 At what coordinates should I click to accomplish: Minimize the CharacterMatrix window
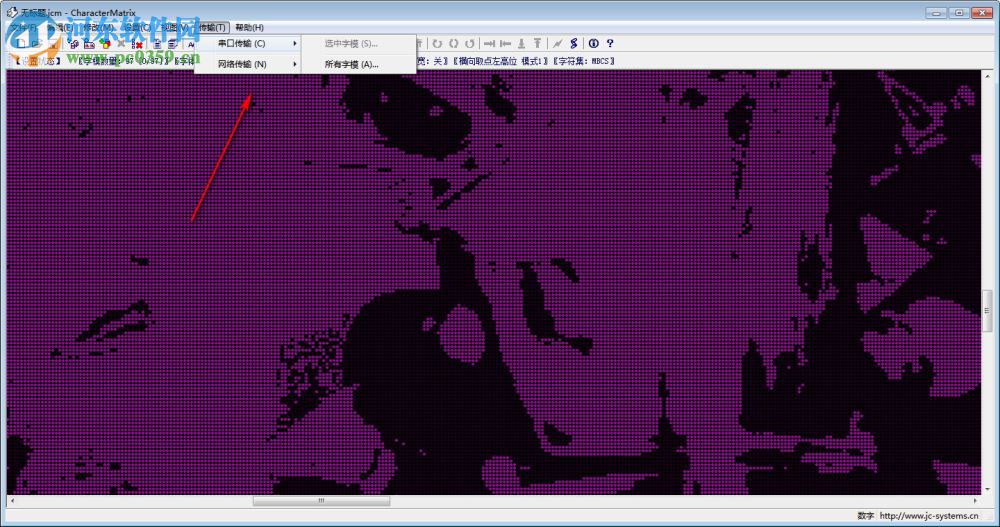coord(936,12)
